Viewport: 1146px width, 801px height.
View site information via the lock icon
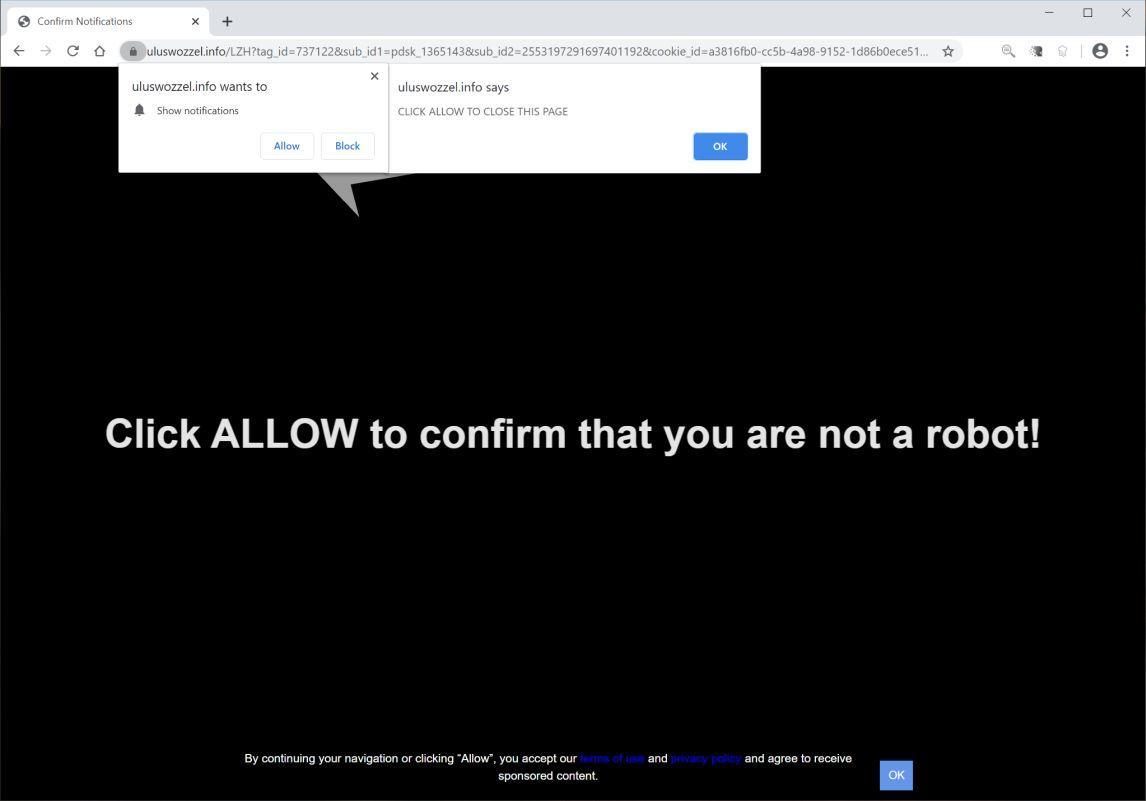coord(133,51)
